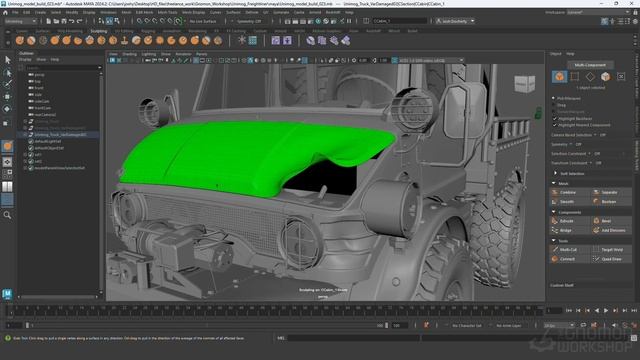Open the Symmetry Off dropdown in status line
This screenshot has height=360, width=640.
249,21
